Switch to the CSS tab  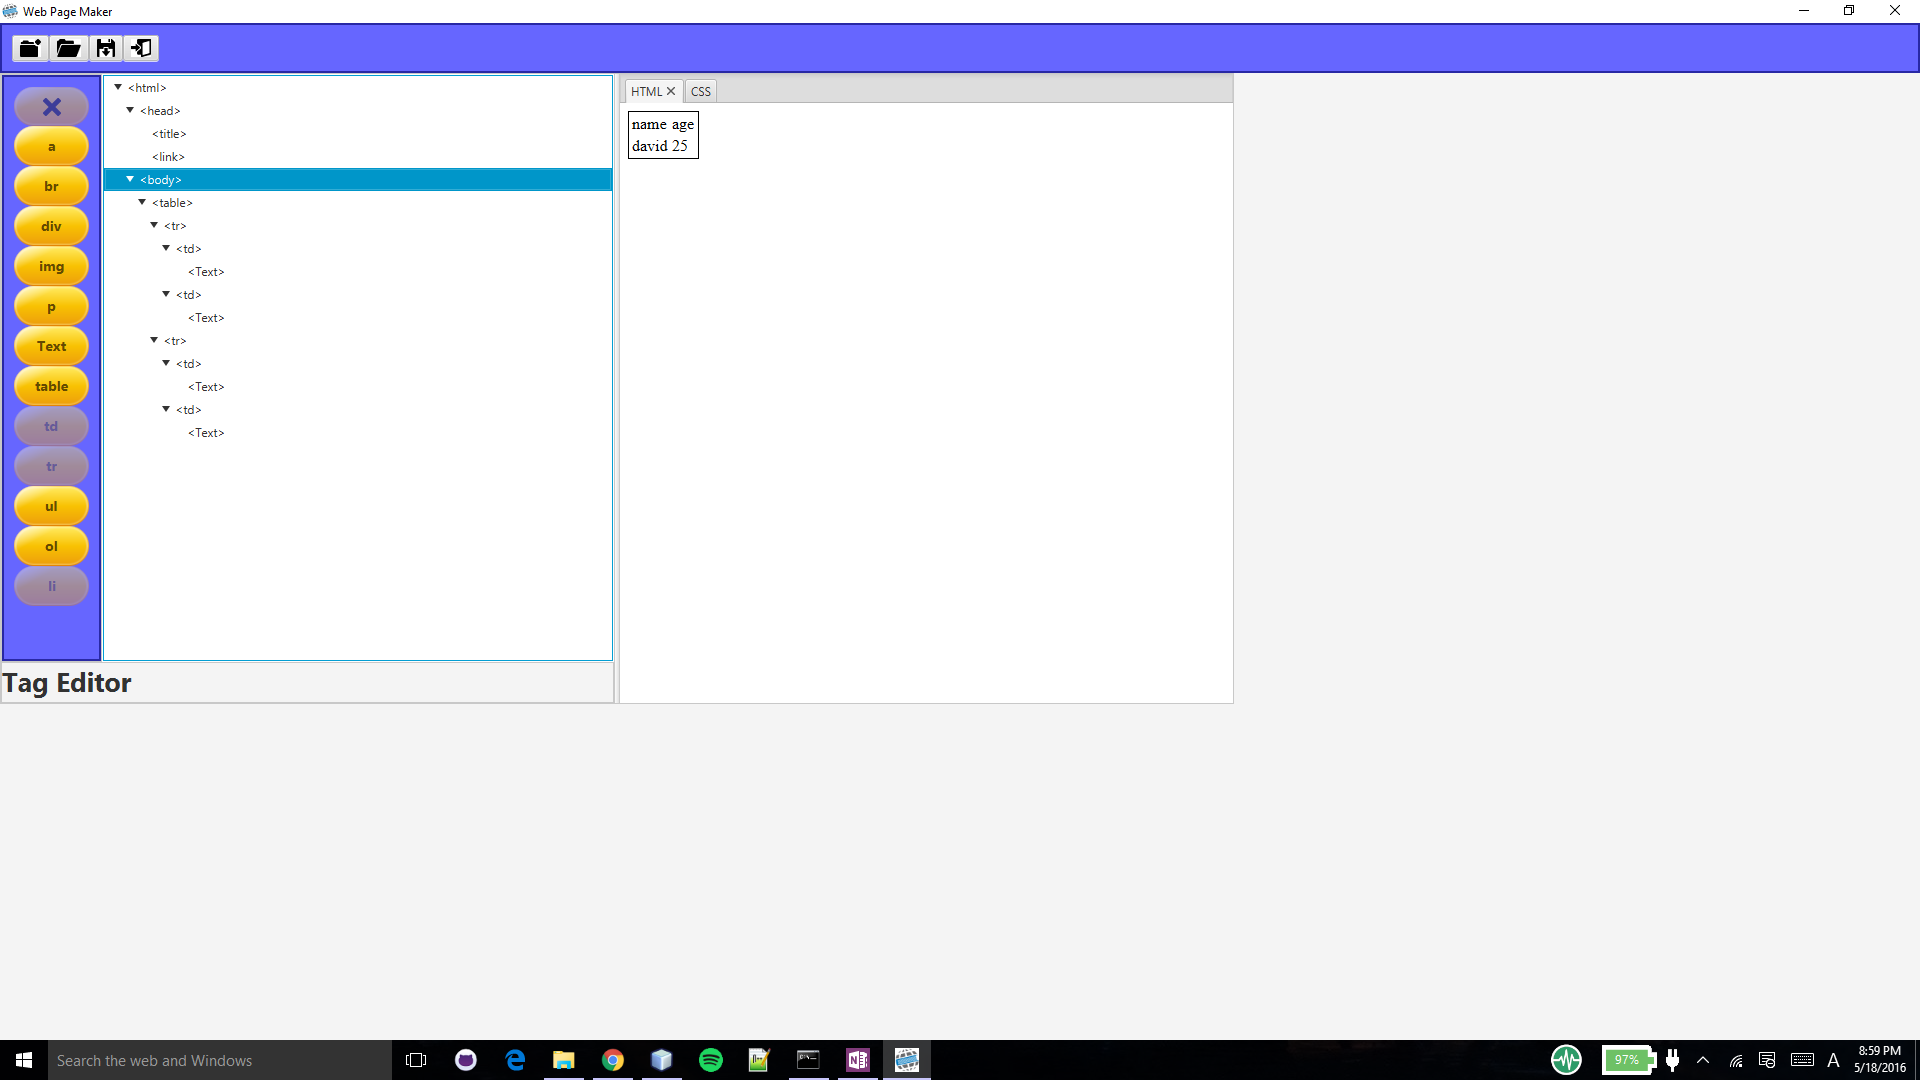(700, 91)
